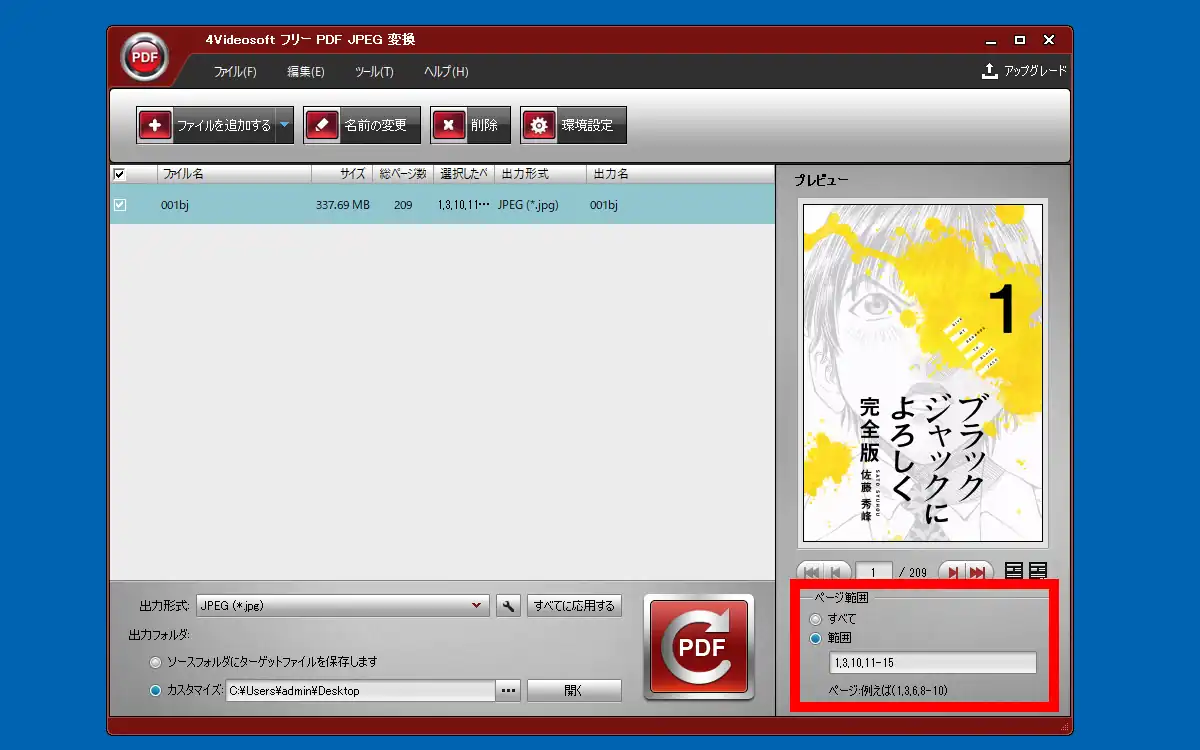Jump to the last preview page
Image resolution: width=1200 pixels, height=750 pixels.
click(x=978, y=572)
